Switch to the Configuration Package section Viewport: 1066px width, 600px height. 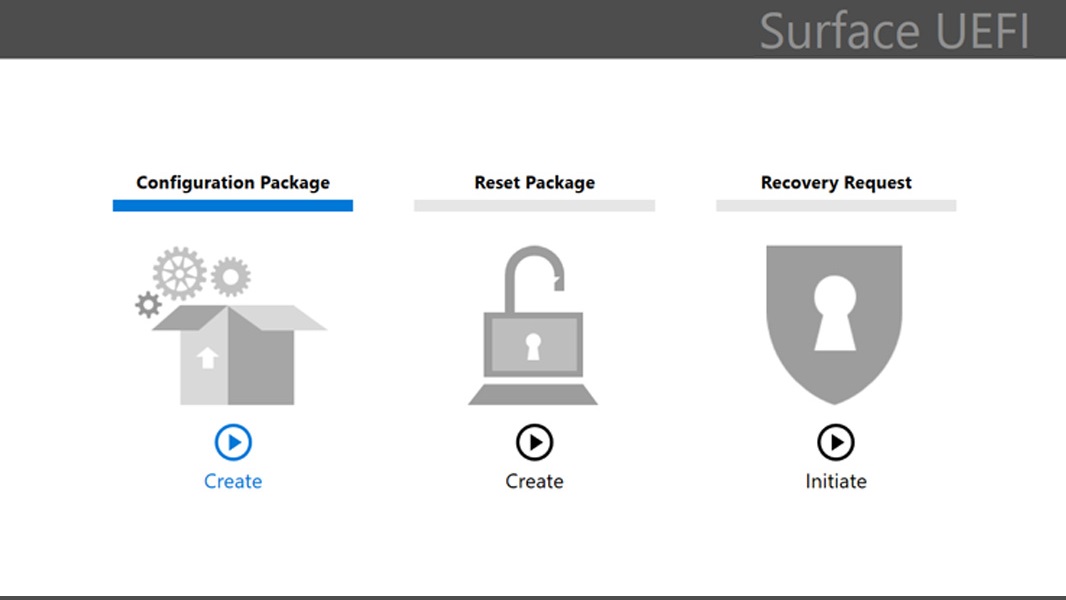coord(232,183)
